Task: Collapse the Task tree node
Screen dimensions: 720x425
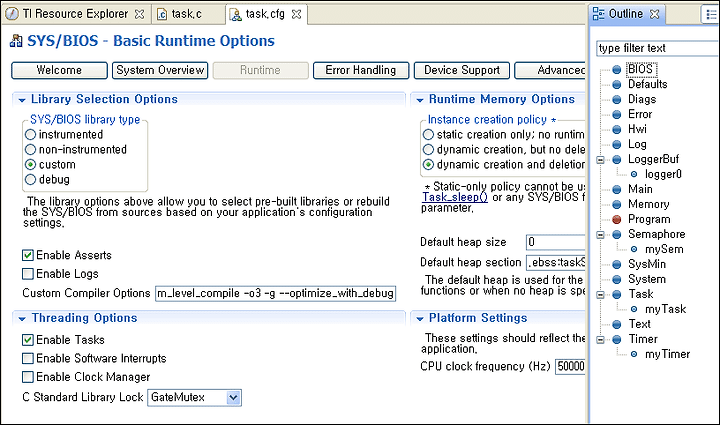Action: 600,294
